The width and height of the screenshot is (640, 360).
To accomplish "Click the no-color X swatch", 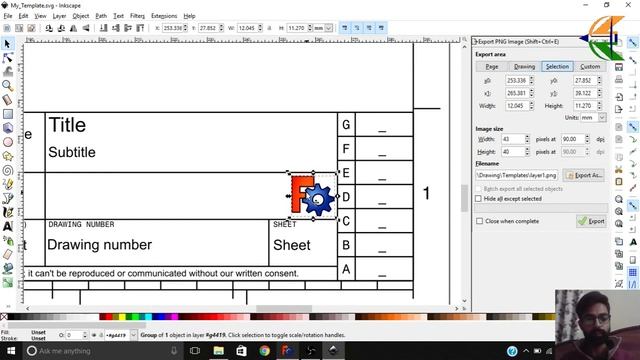I will pyautogui.click(x=4, y=317).
